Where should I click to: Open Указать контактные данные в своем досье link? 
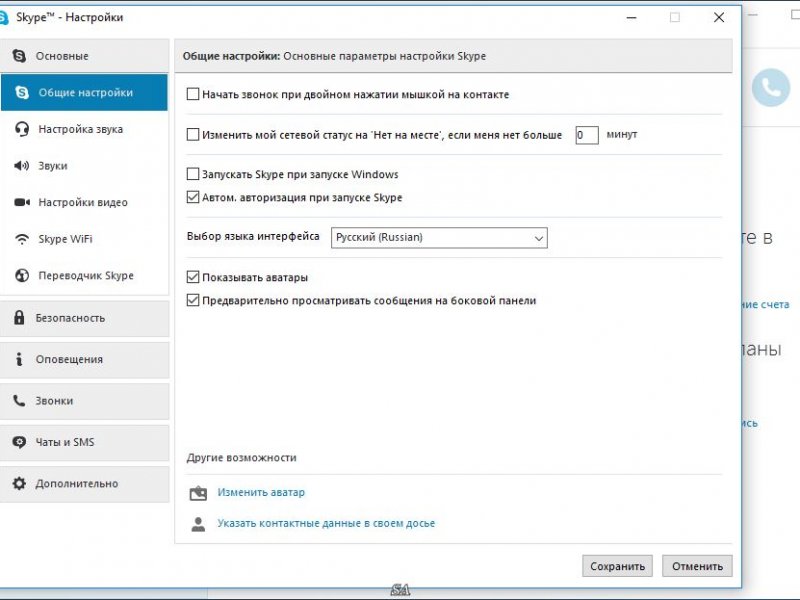[326, 523]
